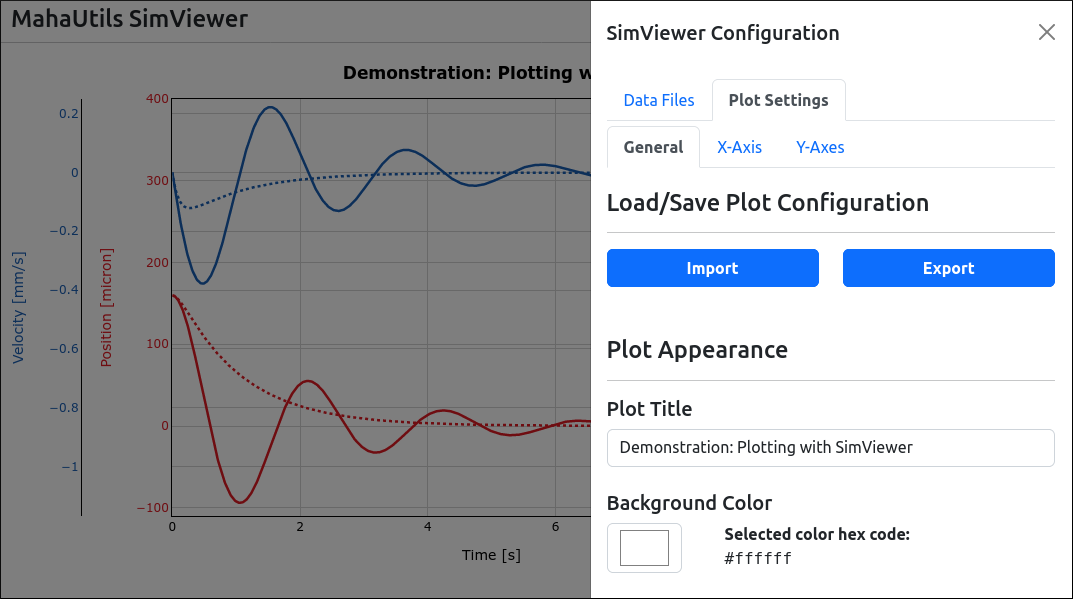Viewport: 1073px width, 599px height.
Task: Click the Demonstration plot title text
Action: (467, 73)
